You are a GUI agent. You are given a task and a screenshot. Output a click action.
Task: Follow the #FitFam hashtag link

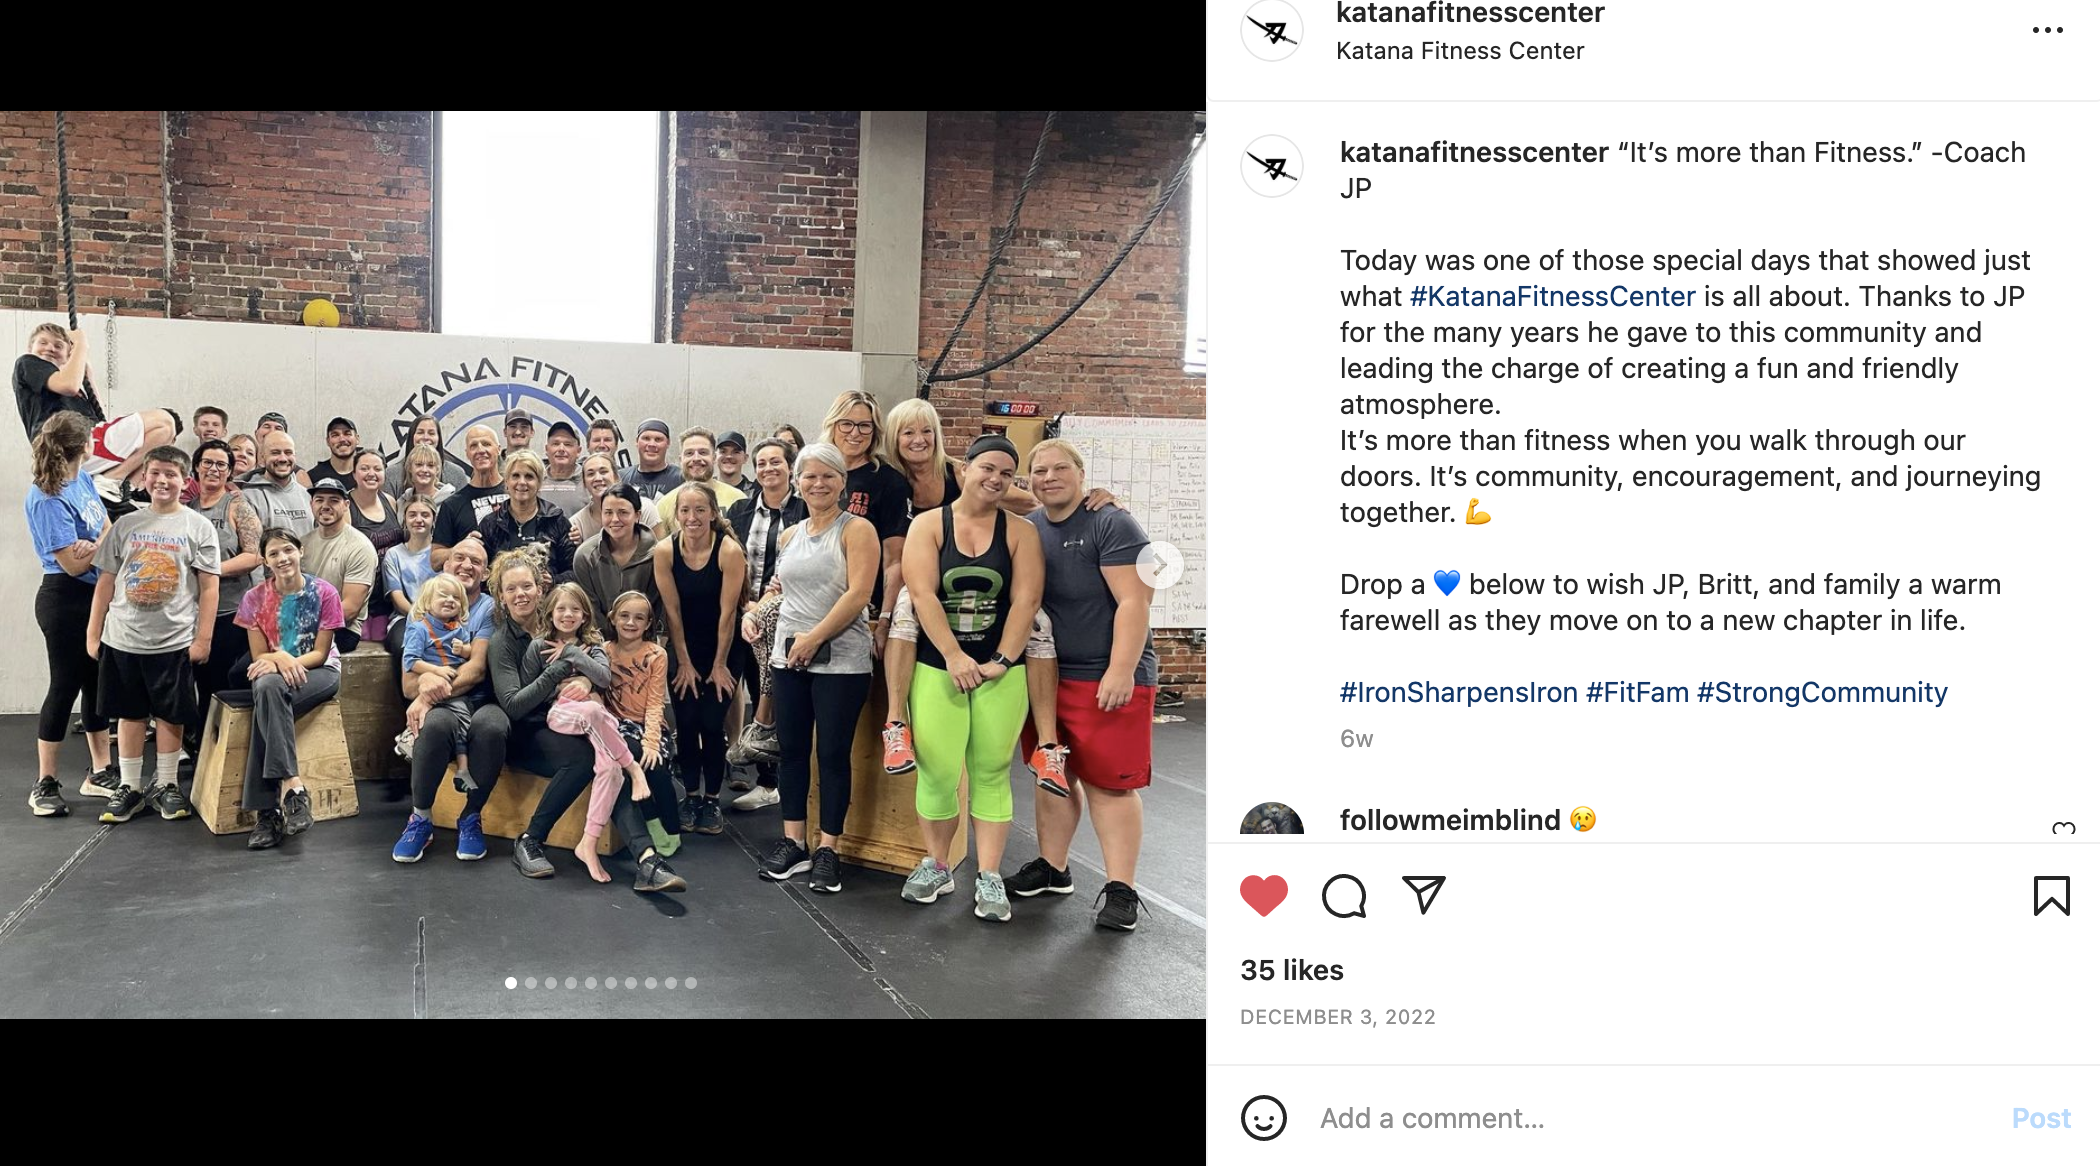point(1637,692)
